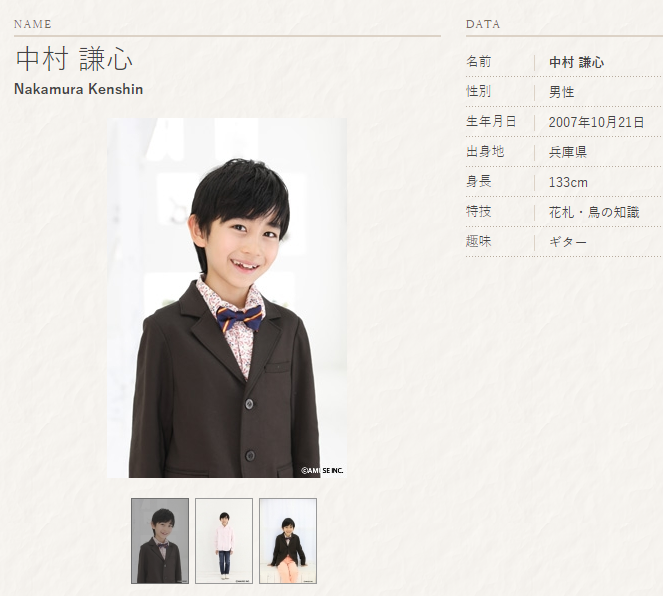Screen dimensions: 663x596
Task: Click the 生年月日 row label
Action: 491,122
